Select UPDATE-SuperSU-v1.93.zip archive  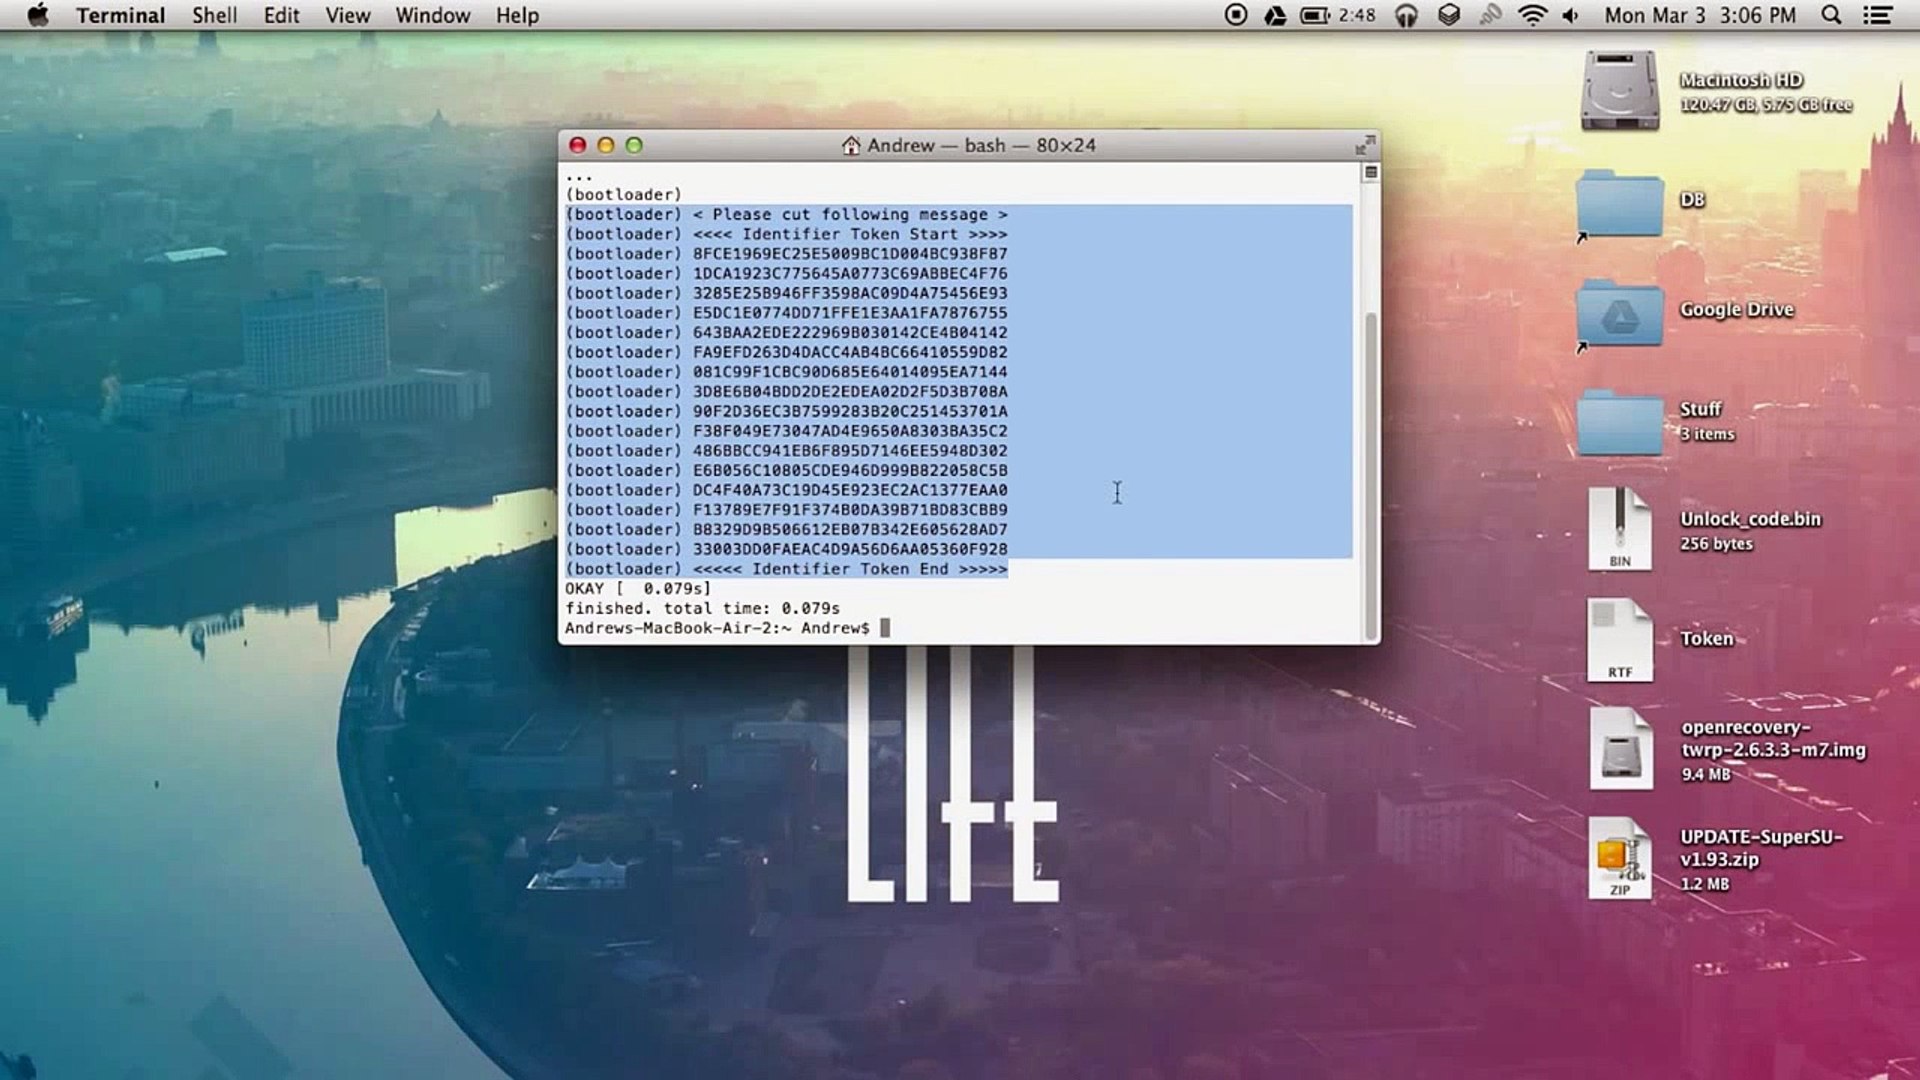1619,858
